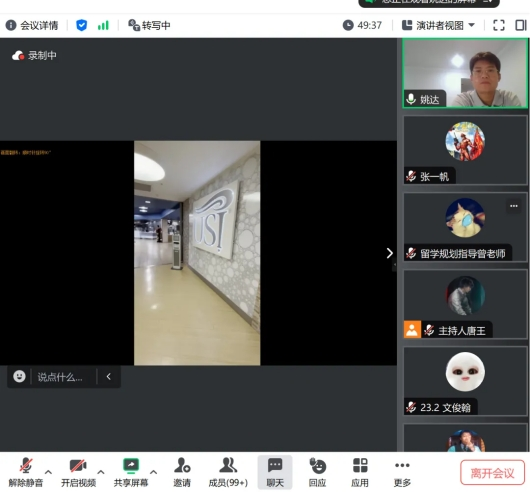Open the 会议详情 info icon
This screenshot has width=530, height=492.
click(x=11, y=25)
